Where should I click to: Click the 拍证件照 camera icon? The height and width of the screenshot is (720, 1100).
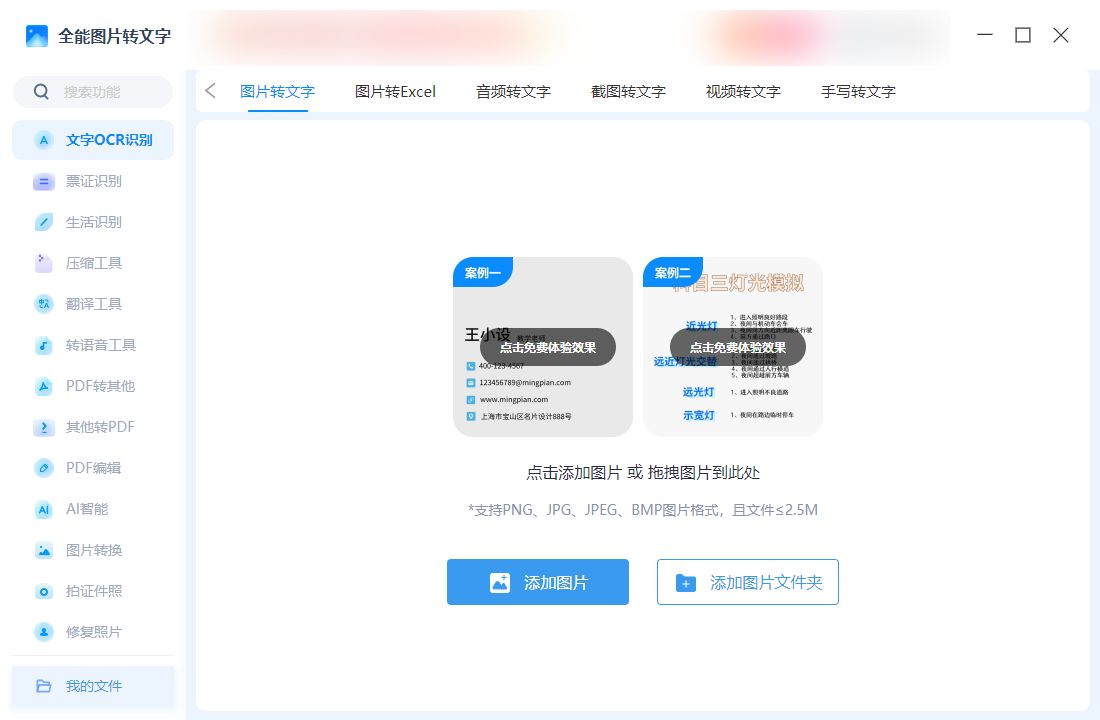tap(43, 592)
